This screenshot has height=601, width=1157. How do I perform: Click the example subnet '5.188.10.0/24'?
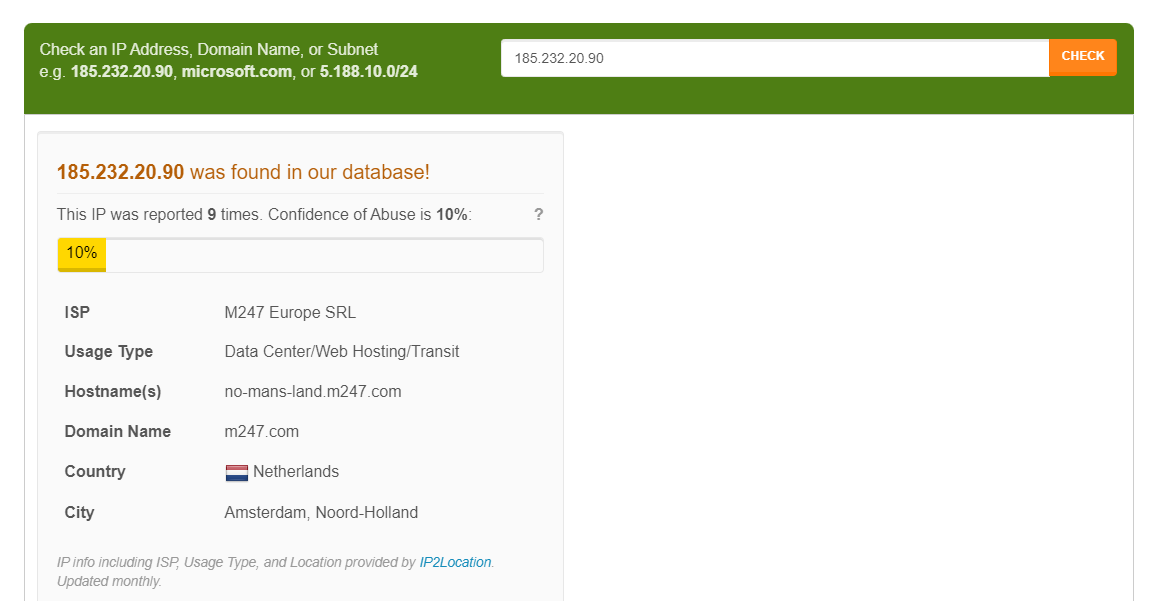(369, 72)
